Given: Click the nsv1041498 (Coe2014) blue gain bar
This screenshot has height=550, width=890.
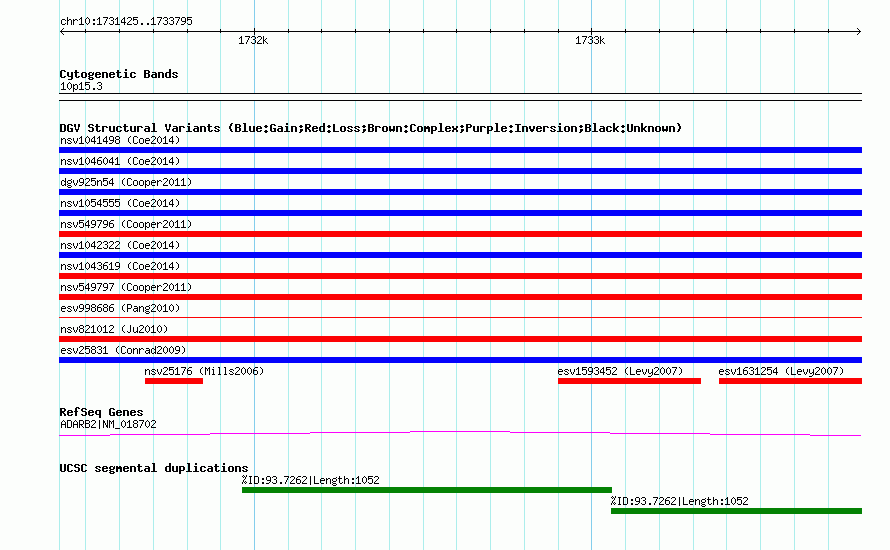Looking at the screenshot, I should point(460,150).
